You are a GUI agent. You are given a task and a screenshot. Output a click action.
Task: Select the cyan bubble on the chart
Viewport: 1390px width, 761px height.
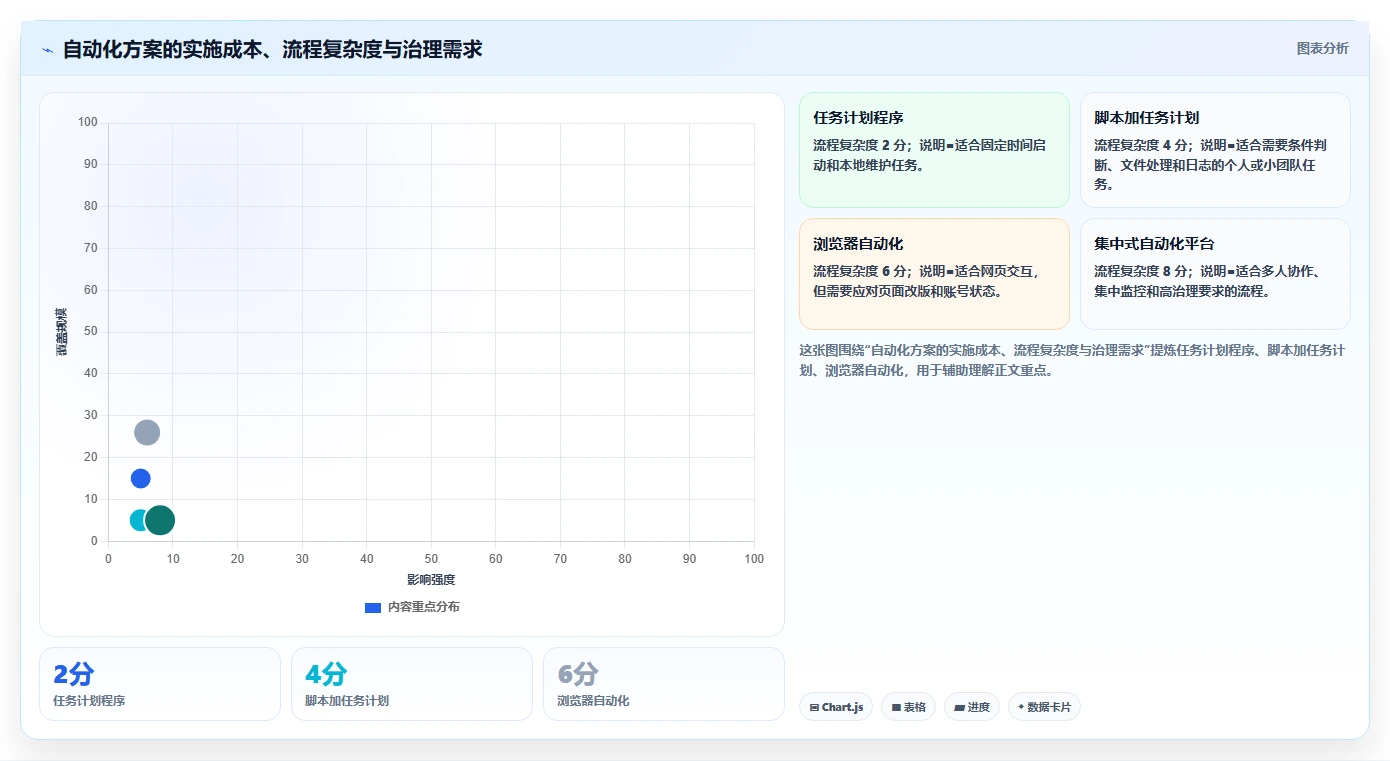138,520
